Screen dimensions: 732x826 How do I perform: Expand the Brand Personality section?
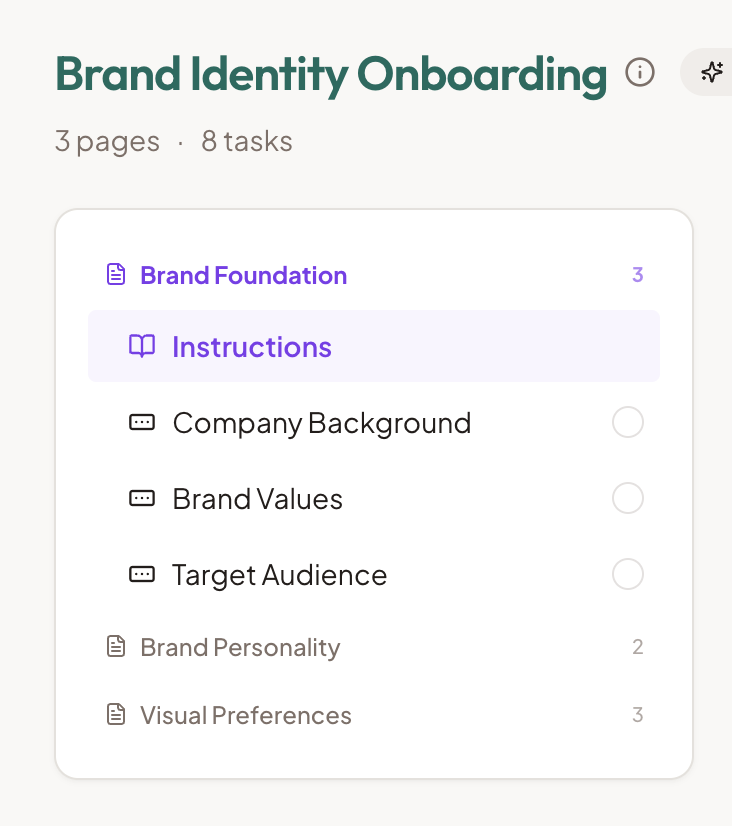pos(240,647)
